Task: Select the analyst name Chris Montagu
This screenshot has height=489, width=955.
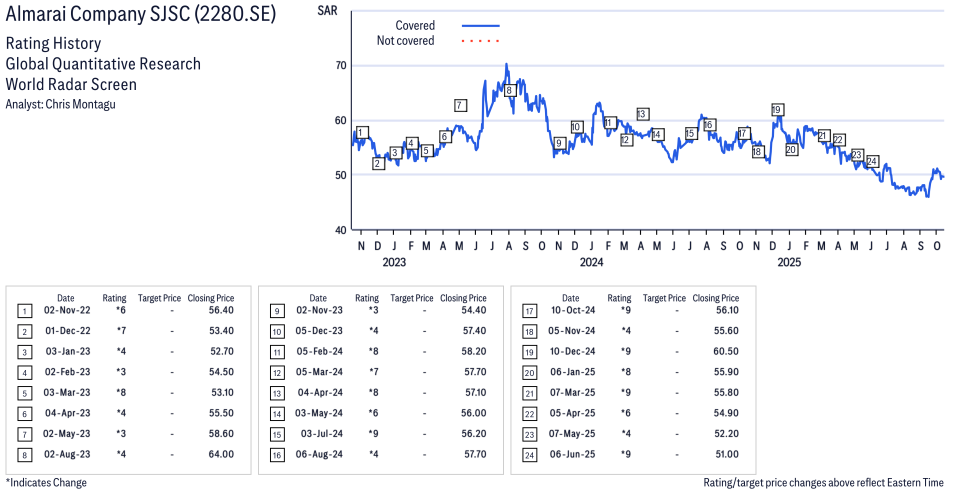Action: (61, 104)
